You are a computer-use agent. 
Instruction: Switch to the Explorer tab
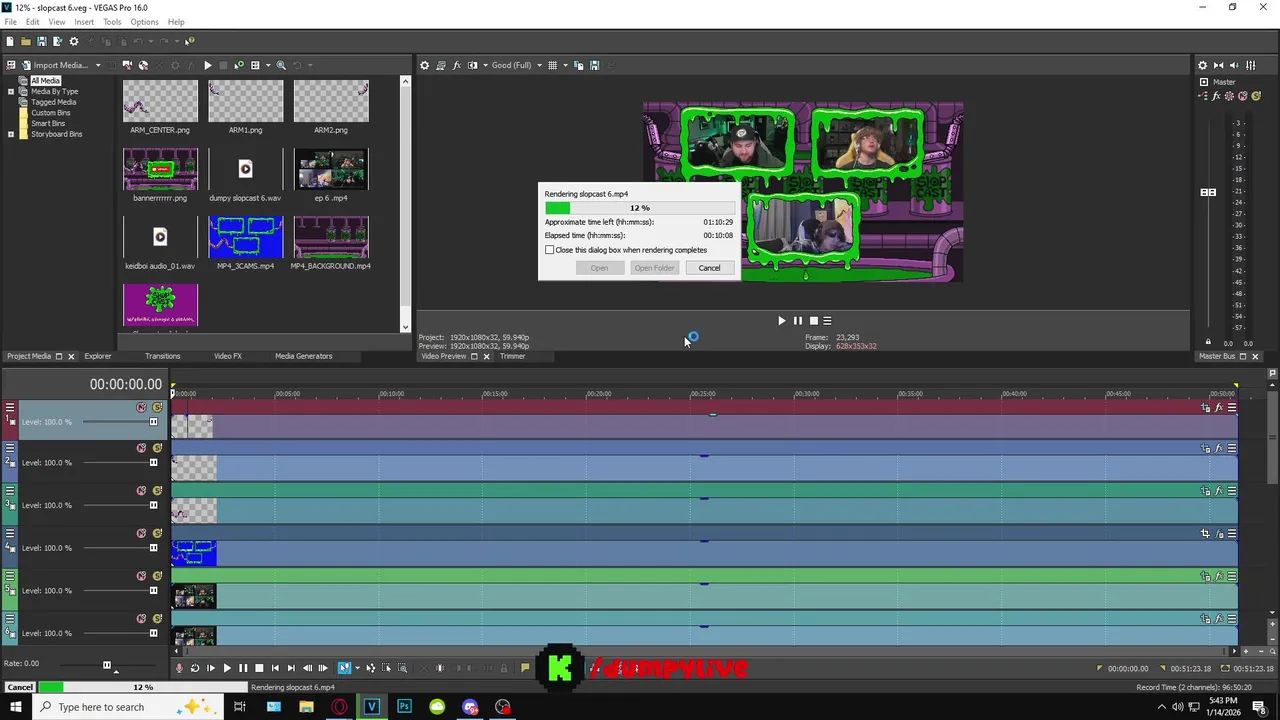(x=98, y=356)
